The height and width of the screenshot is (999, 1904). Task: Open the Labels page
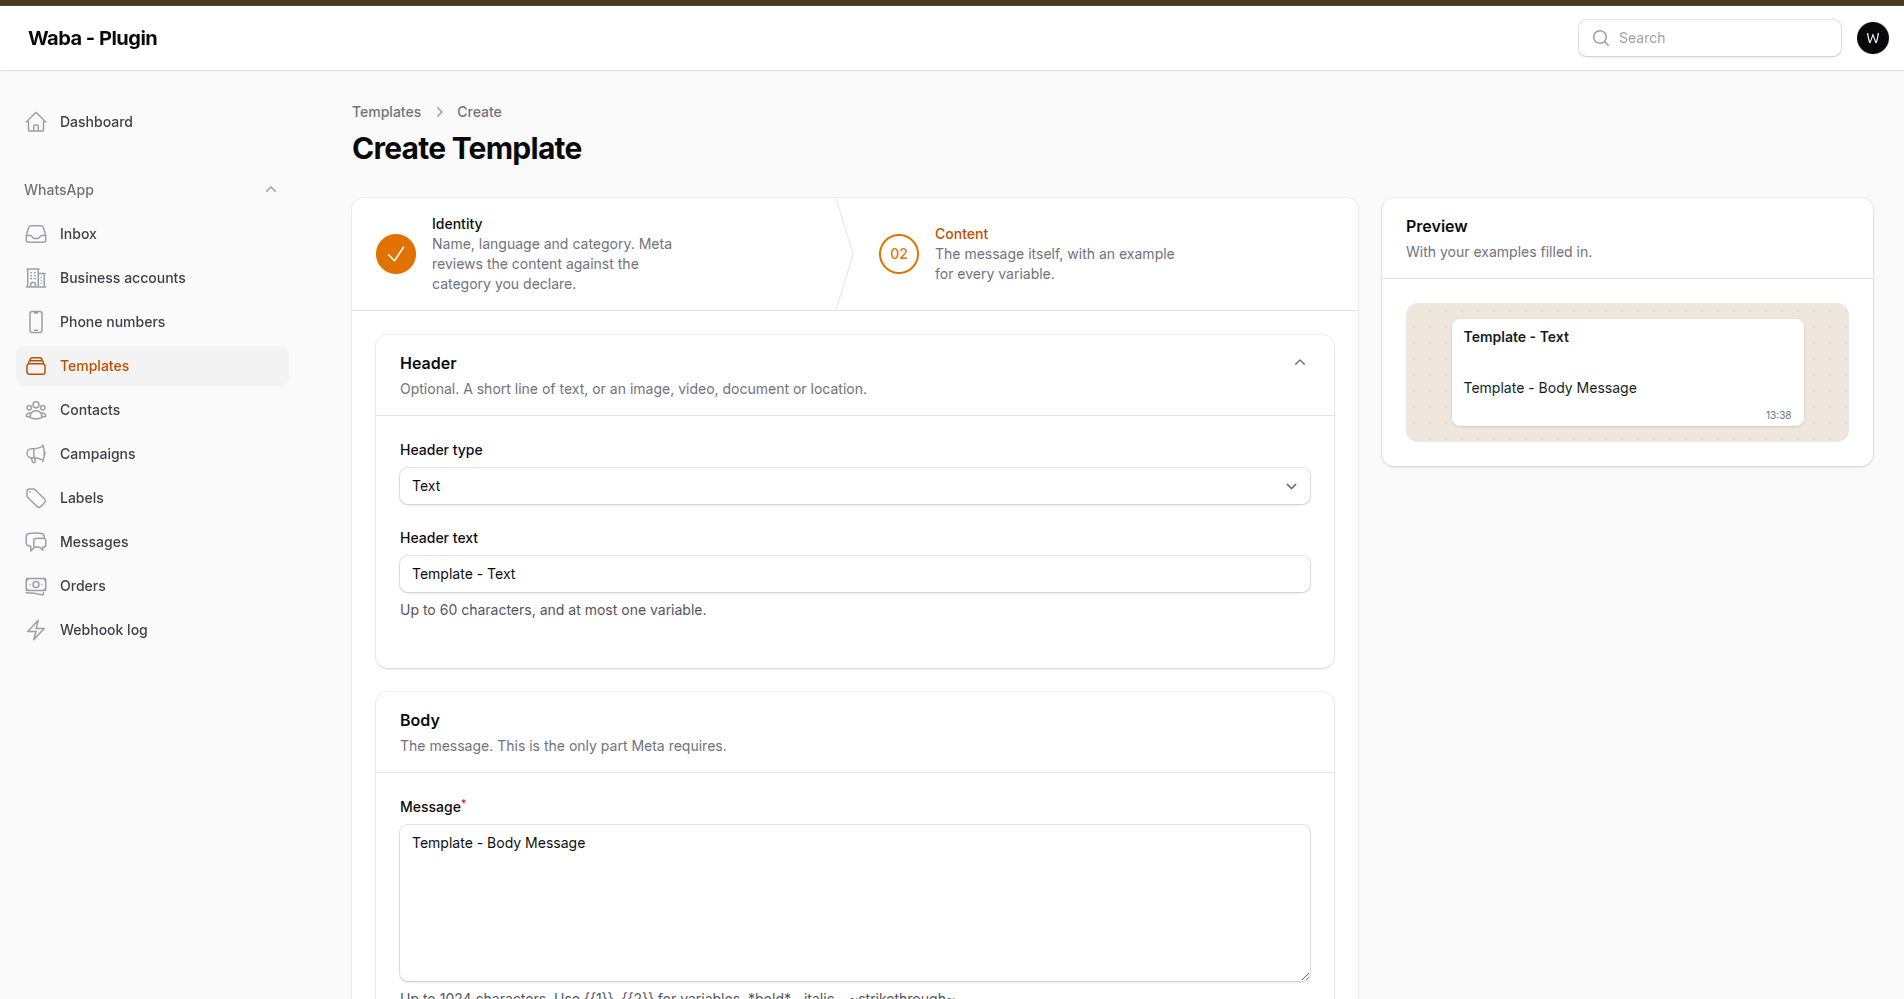[153, 498]
